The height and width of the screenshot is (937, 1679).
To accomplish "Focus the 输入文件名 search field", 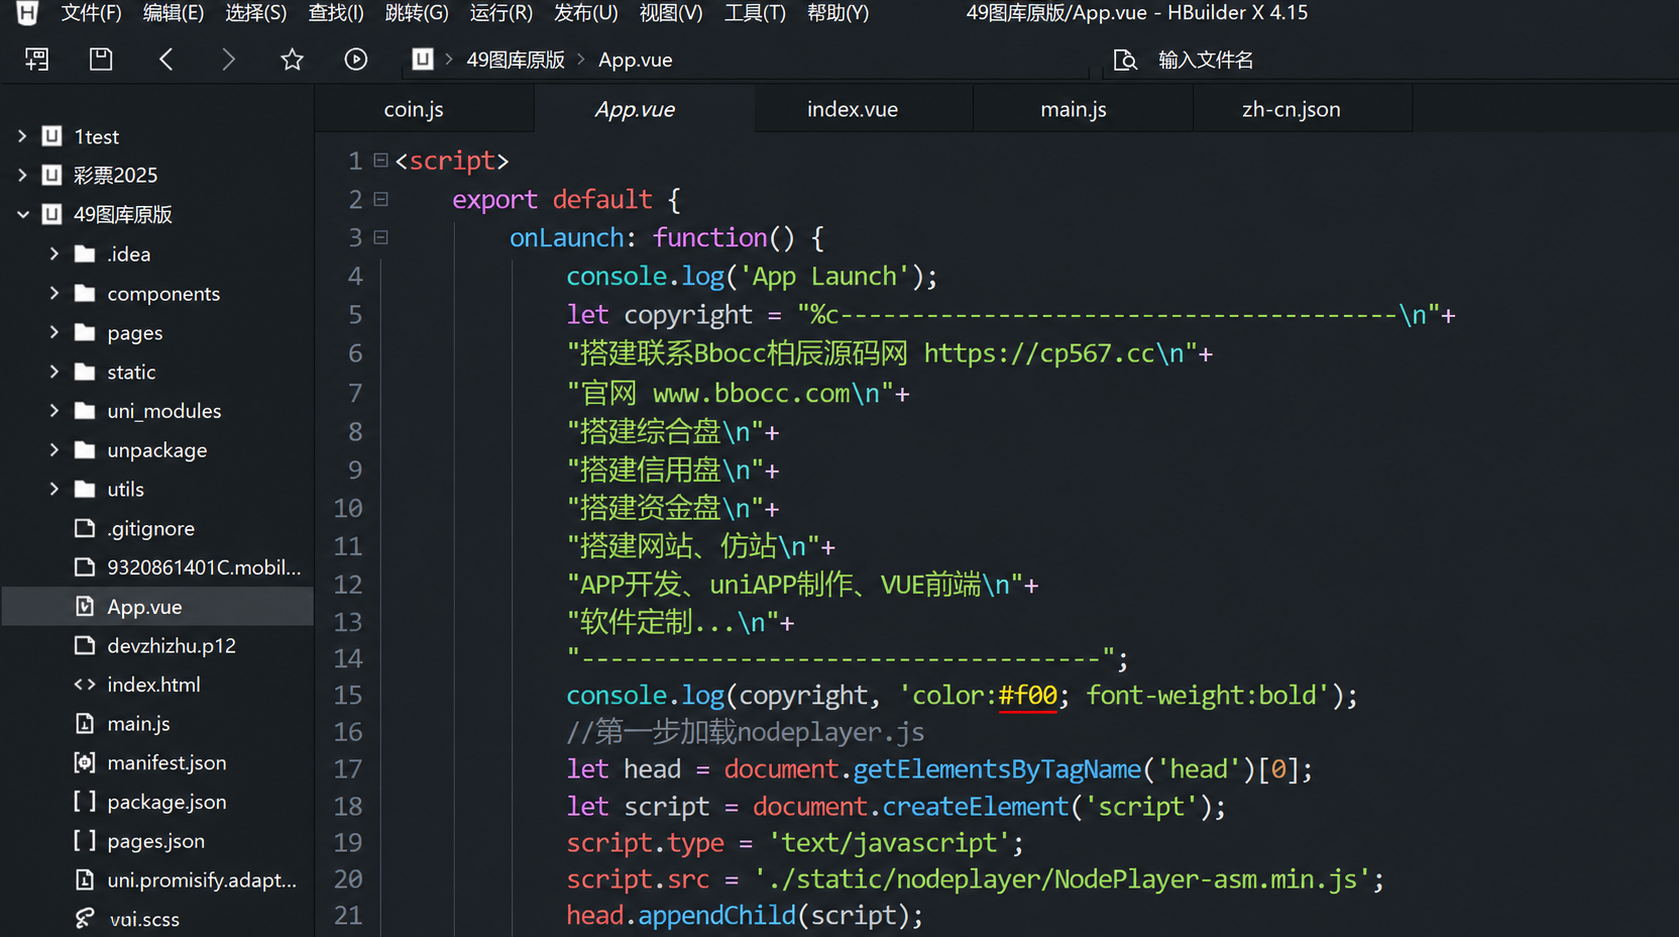I will click(1205, 60).
